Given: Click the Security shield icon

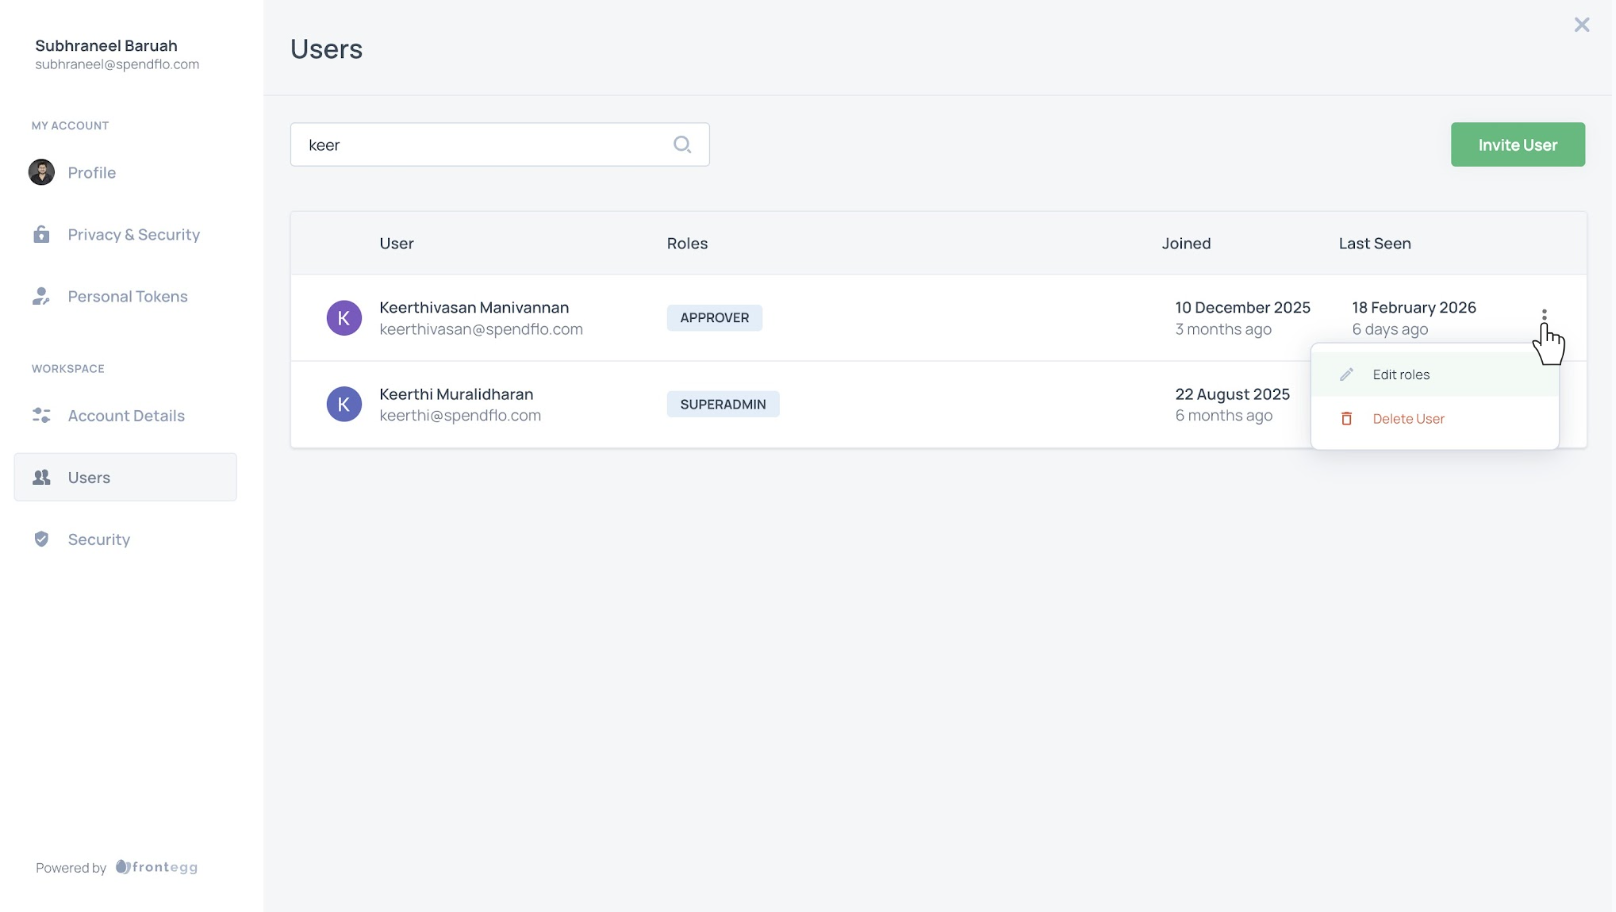Looking at the screenshot, I should pyautogui.click(x=41, y=539).
